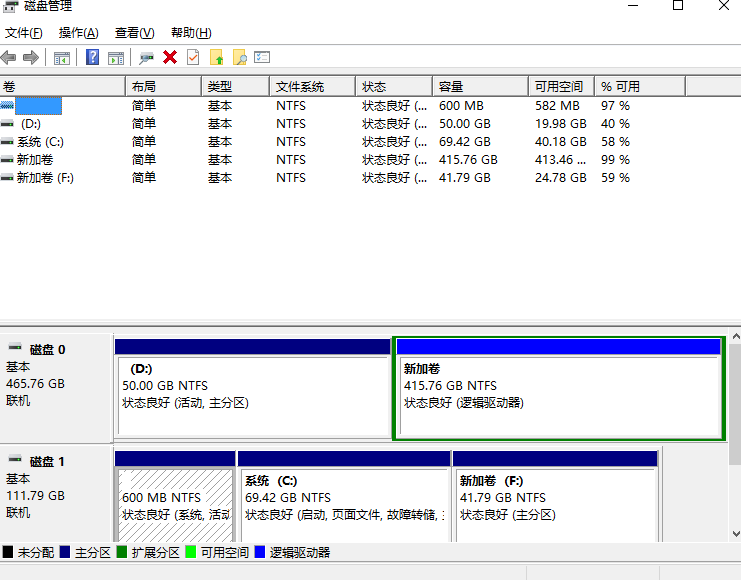Click the 24.78 GB free space cell
Viewport: 741px width, 580px height.
tap(560, 178)
